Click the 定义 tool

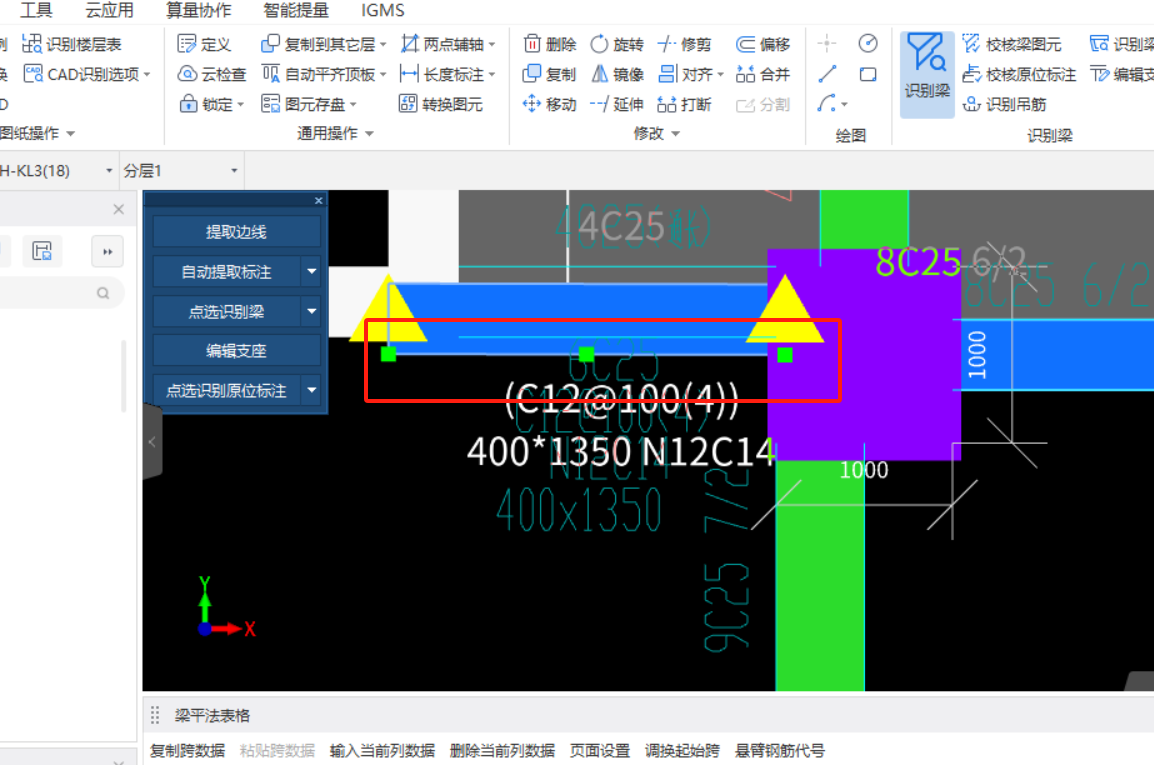(x=205, y=44)
